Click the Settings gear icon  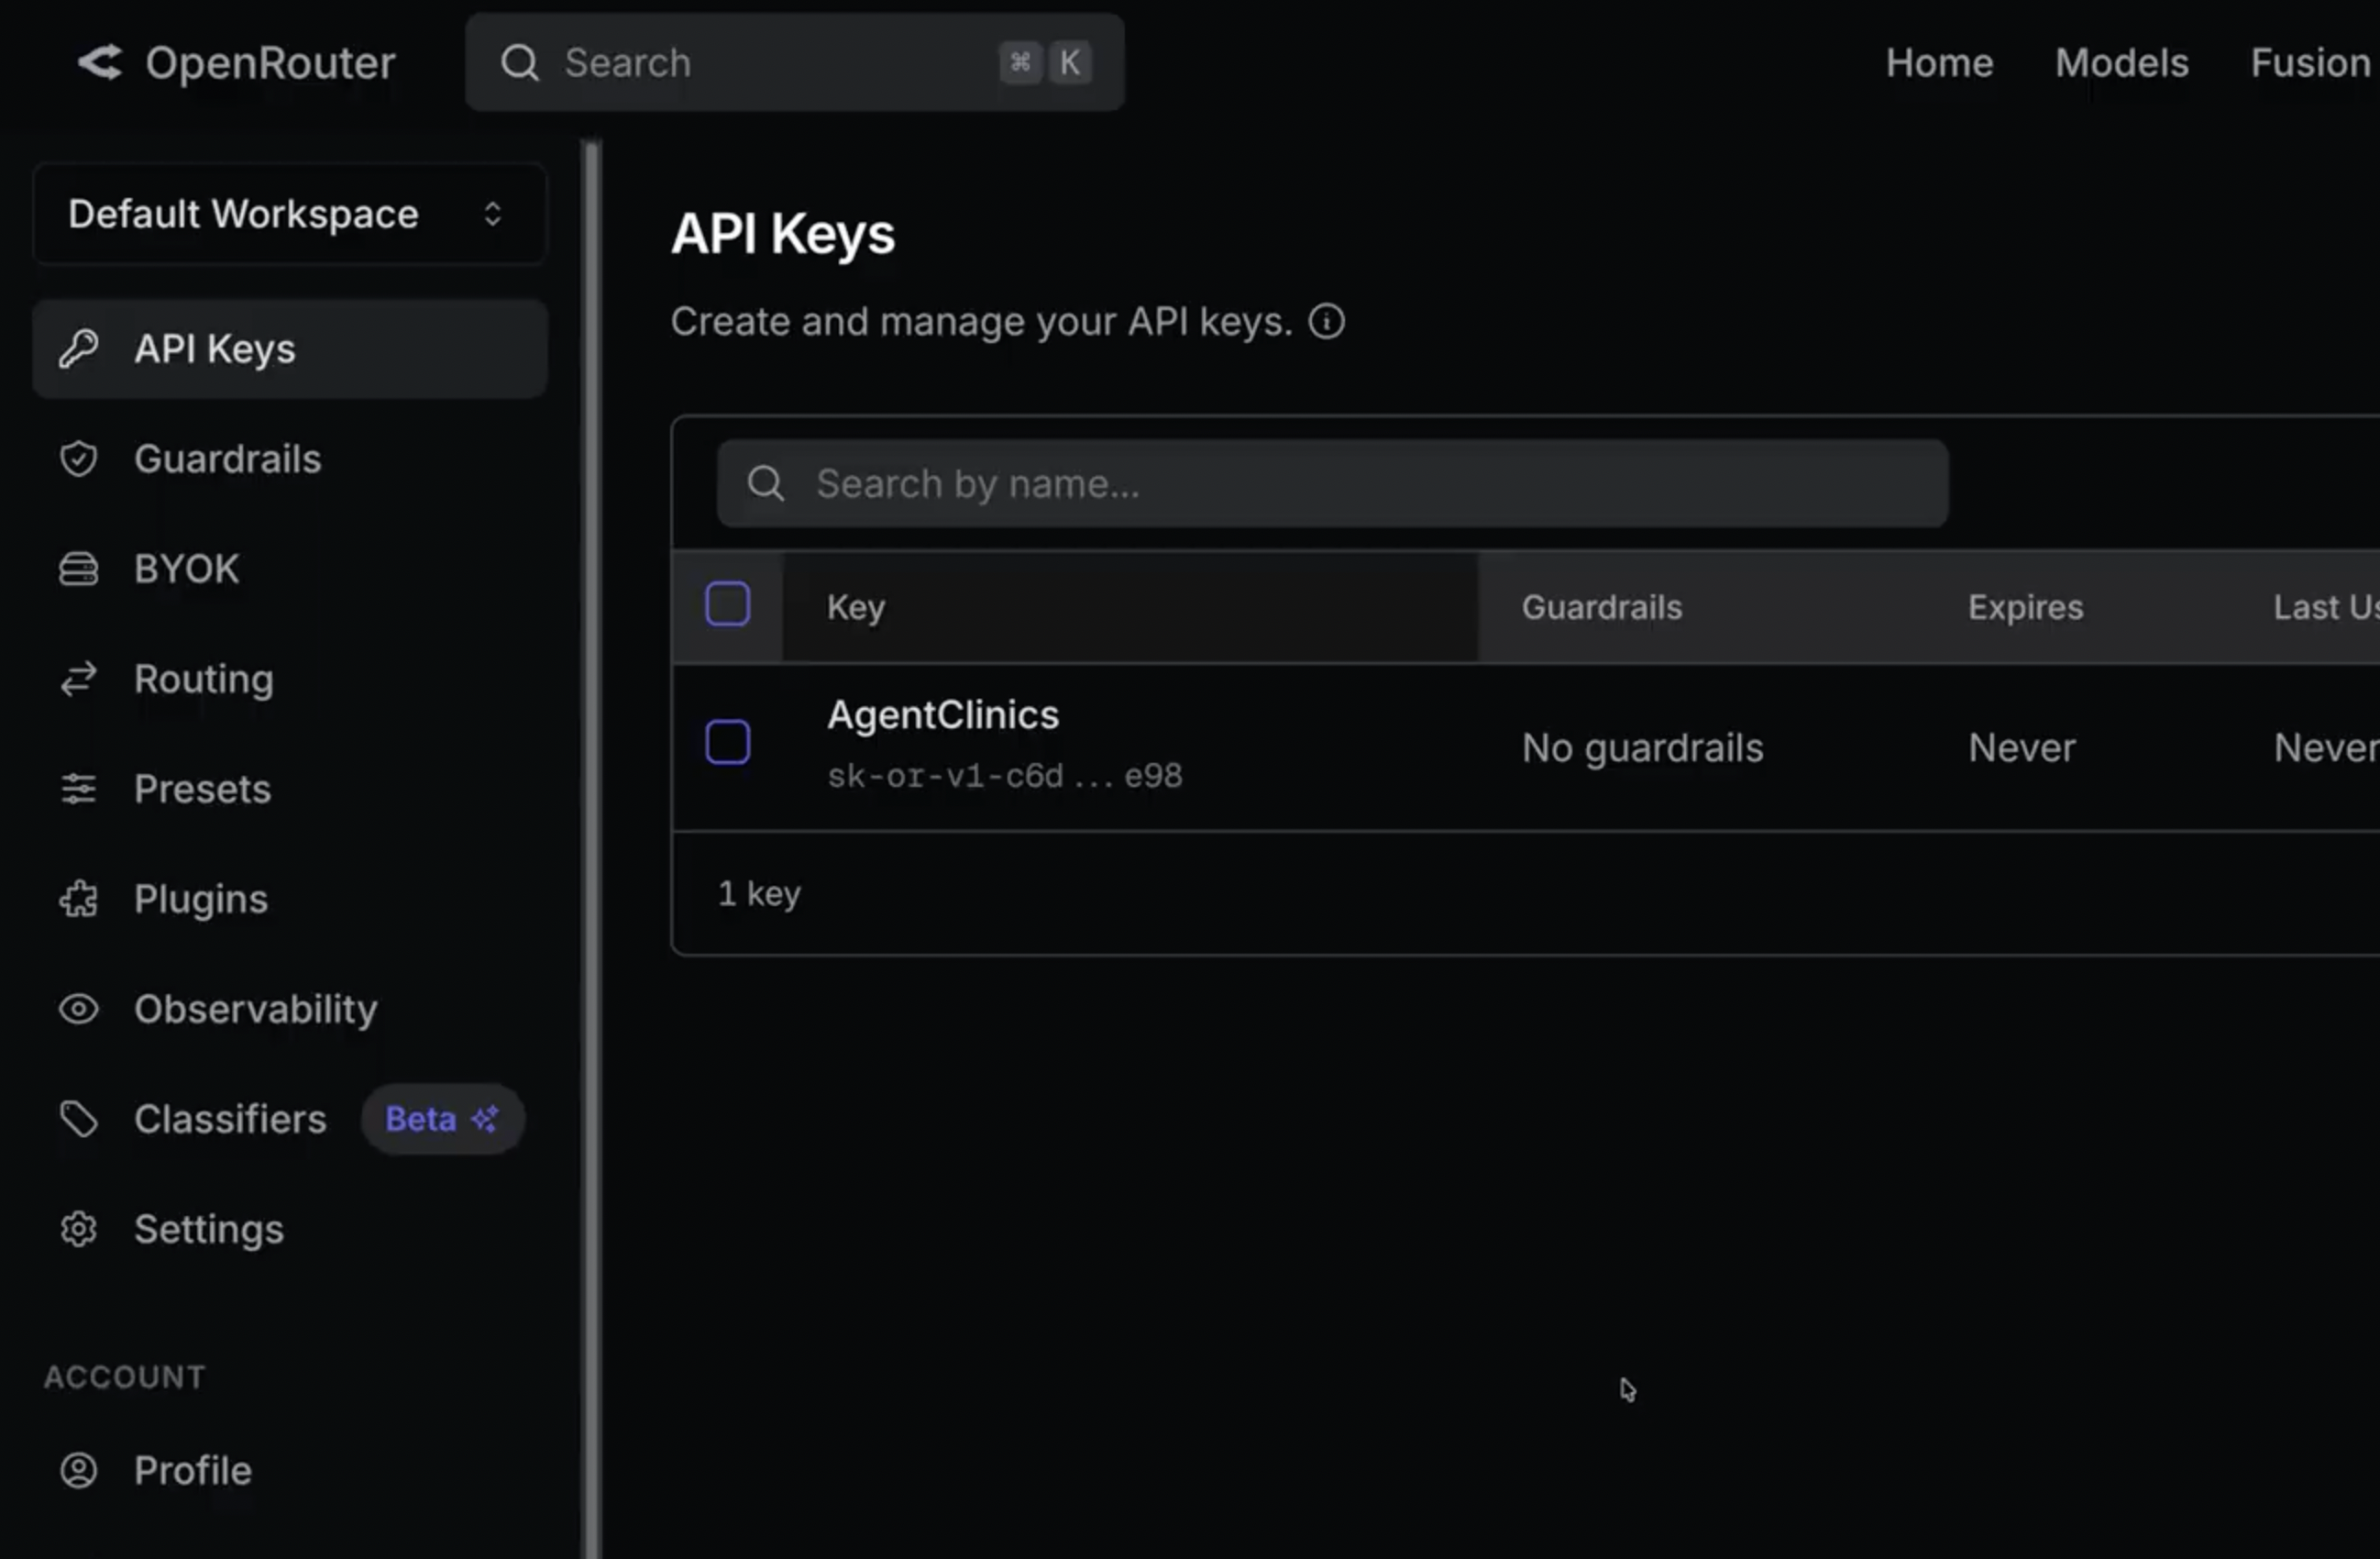(78, 1229)
